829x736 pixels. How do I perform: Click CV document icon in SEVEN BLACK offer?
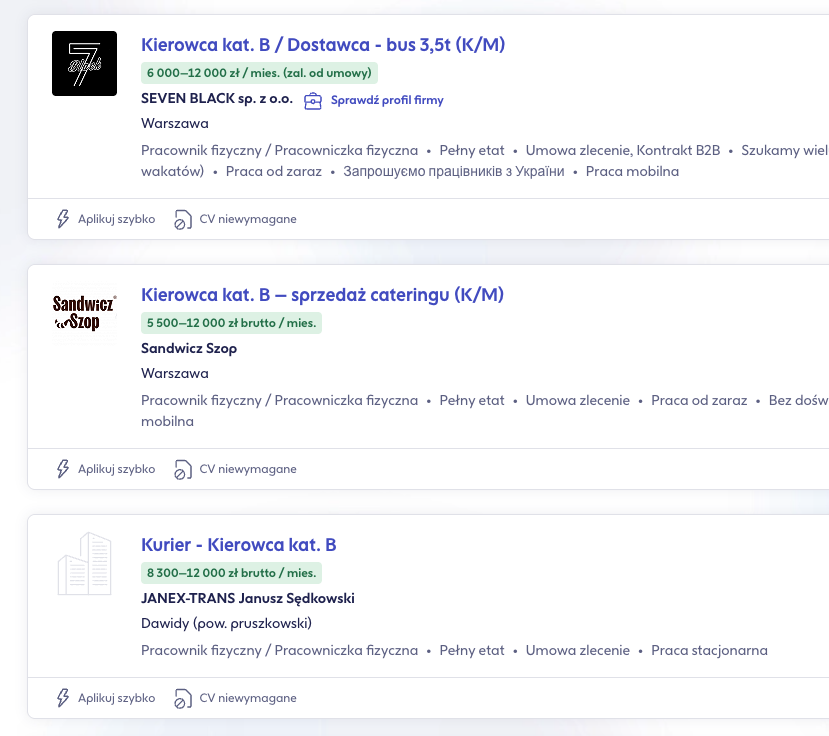182,219
